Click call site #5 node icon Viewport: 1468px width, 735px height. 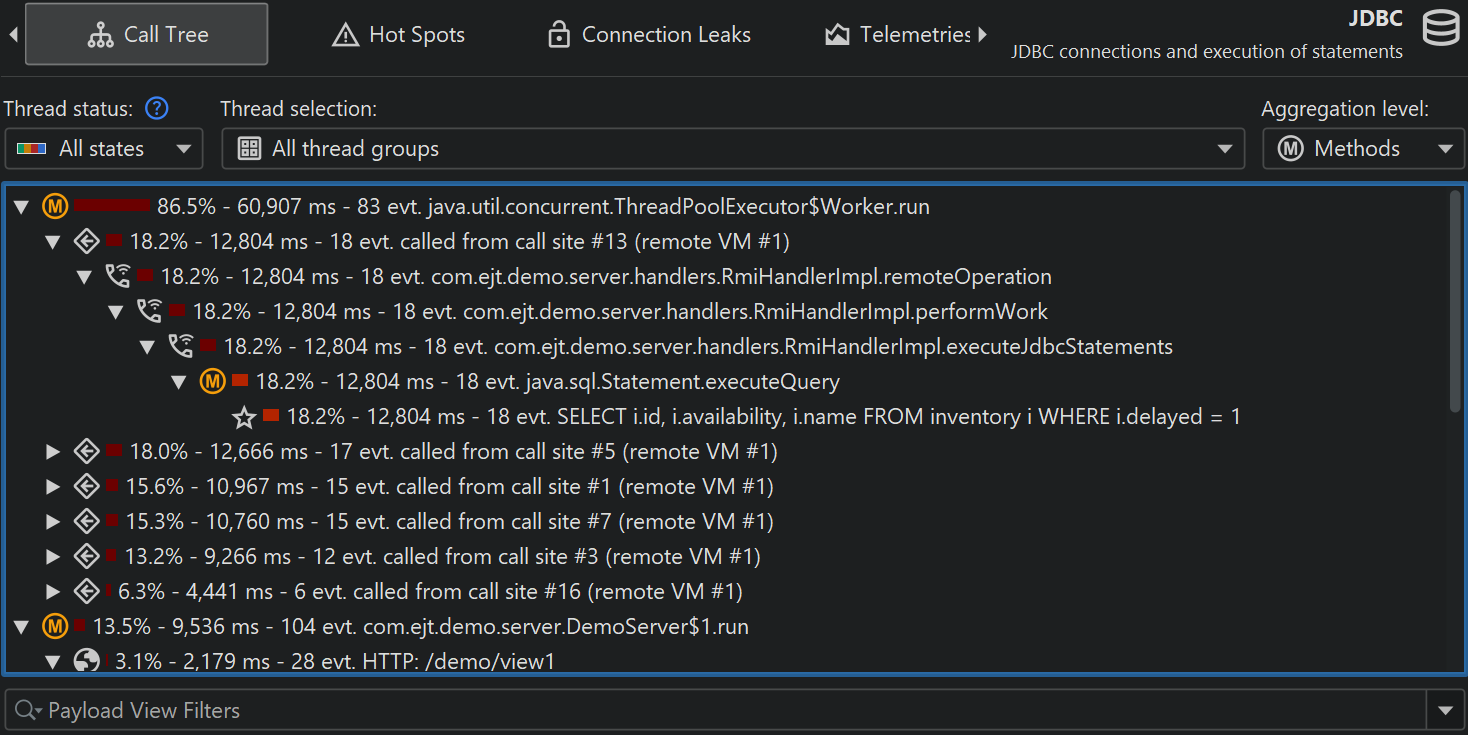coord(86,452)
